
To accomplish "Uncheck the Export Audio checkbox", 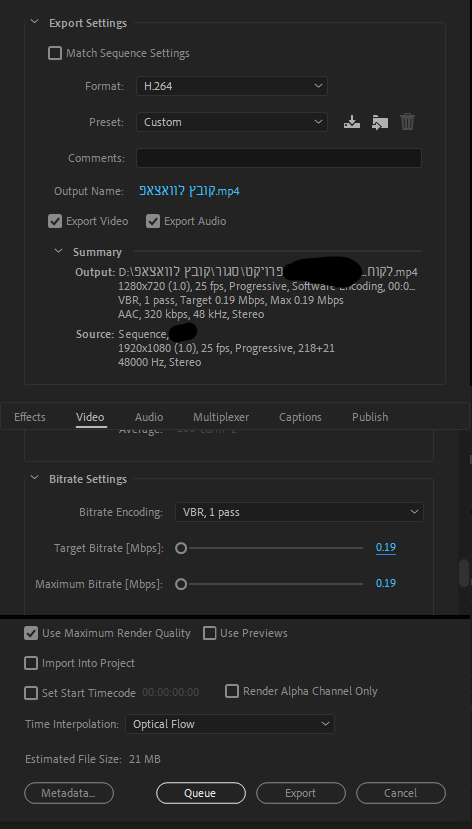I will pyautogui.click(x=153, y=221).
